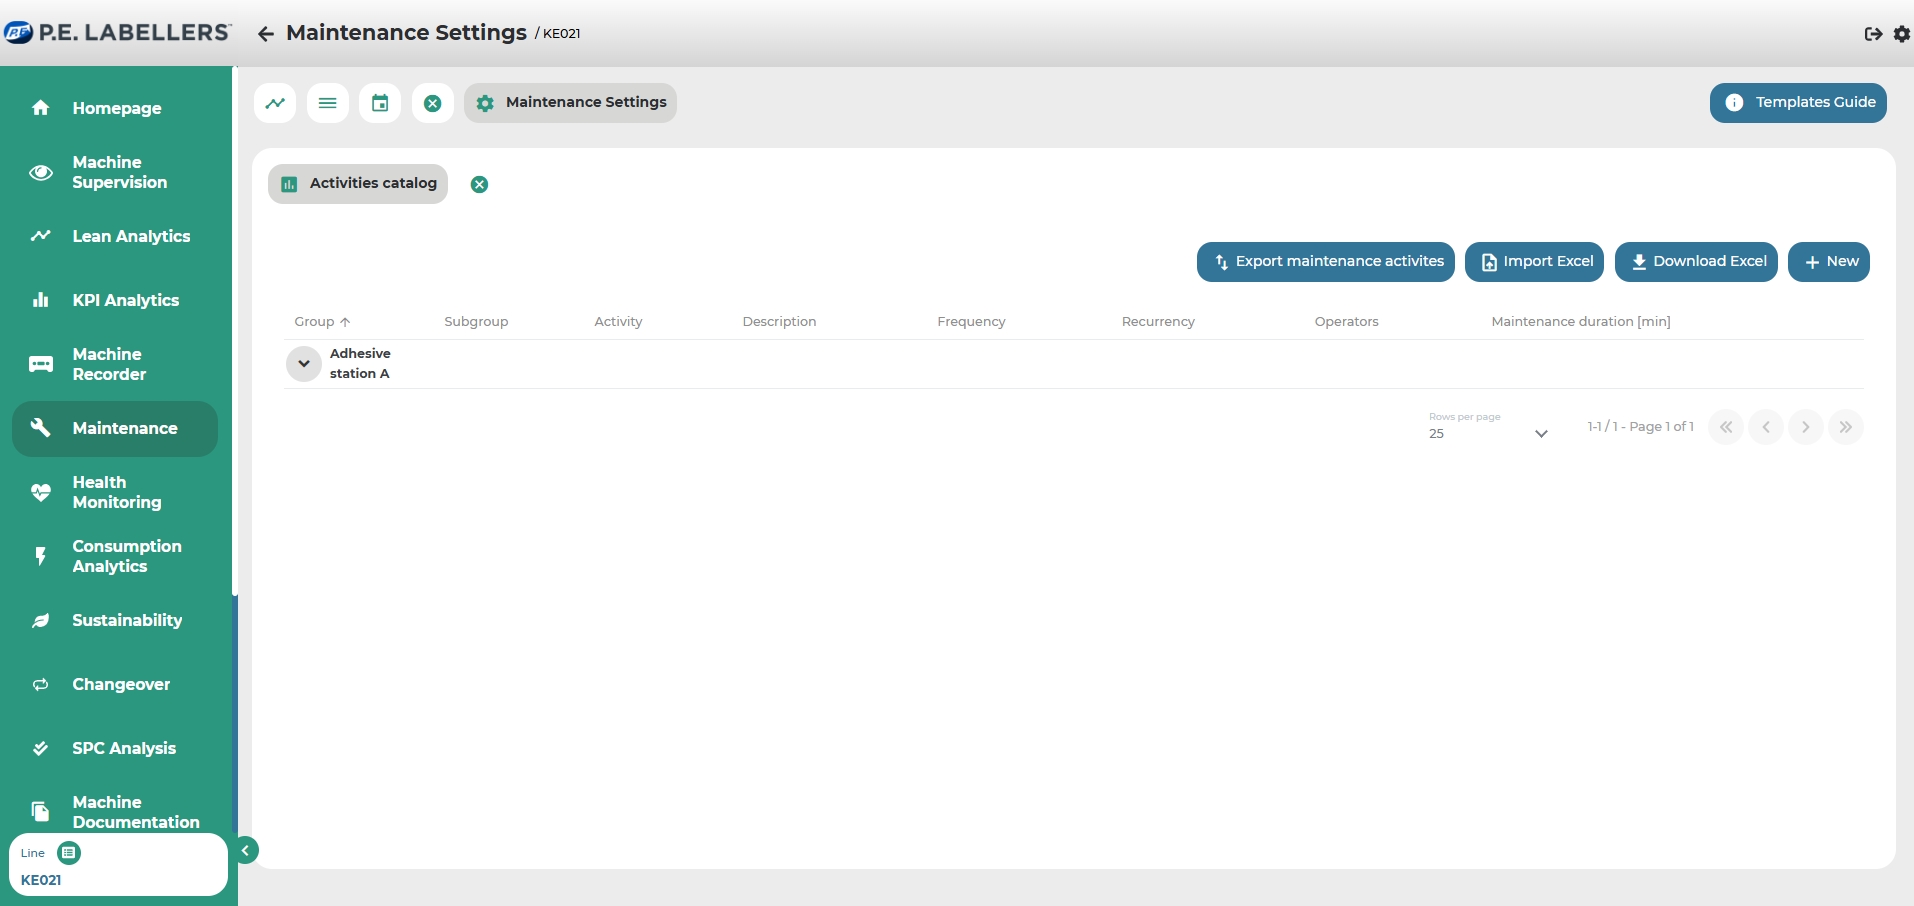Viewport: 1914px width, 906px height.
Task: Go to Lean Analytics in the sidebar
Action: click(130, 236)
